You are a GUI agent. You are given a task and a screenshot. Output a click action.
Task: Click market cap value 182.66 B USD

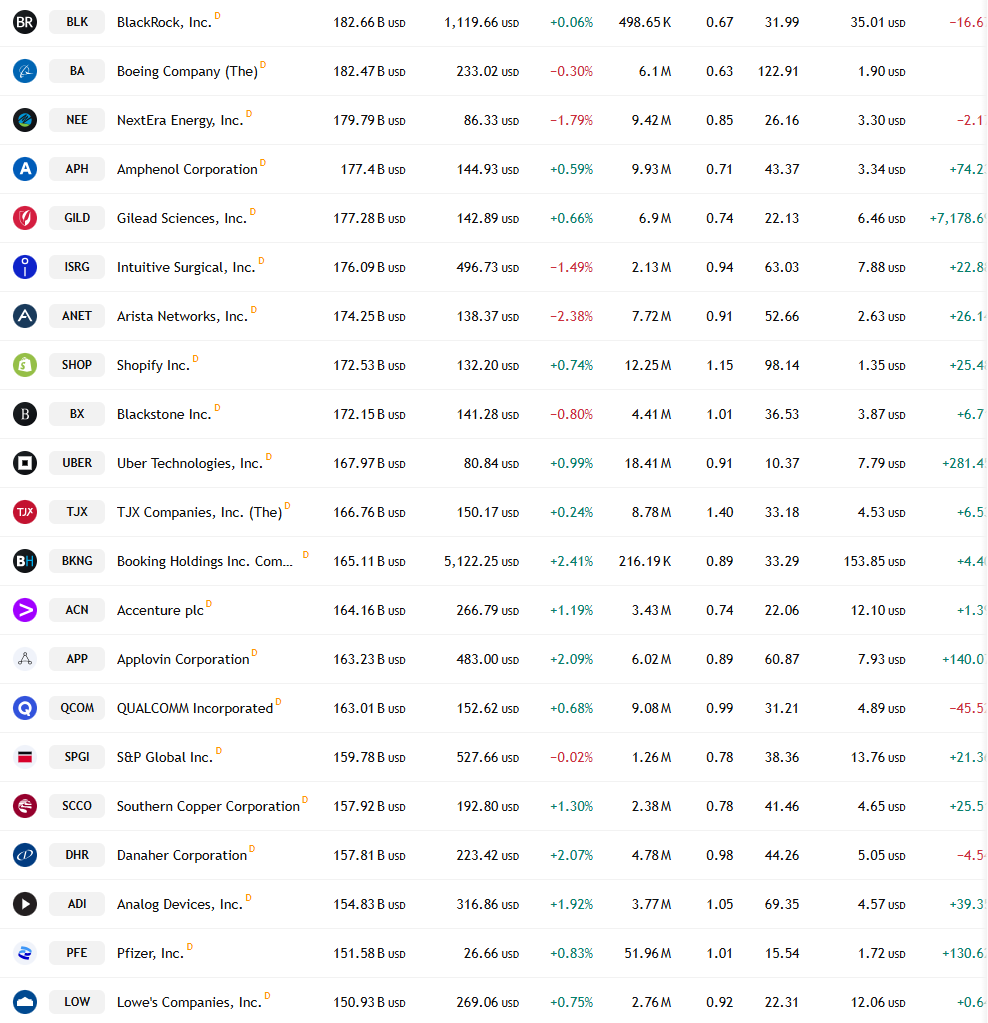pyautogui.click(x=369, y=23)
